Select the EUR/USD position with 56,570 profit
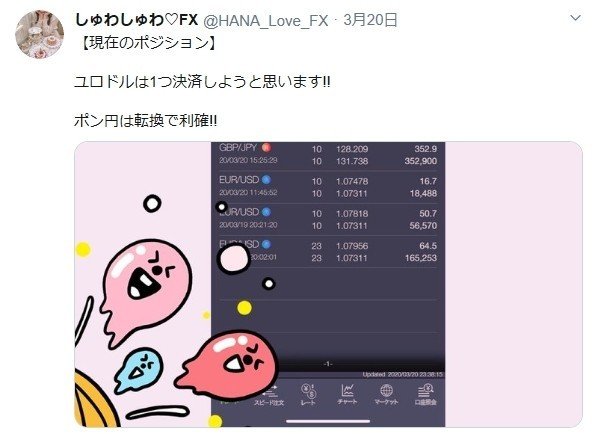This screenshot has width=594, height=434. (328, 219)
